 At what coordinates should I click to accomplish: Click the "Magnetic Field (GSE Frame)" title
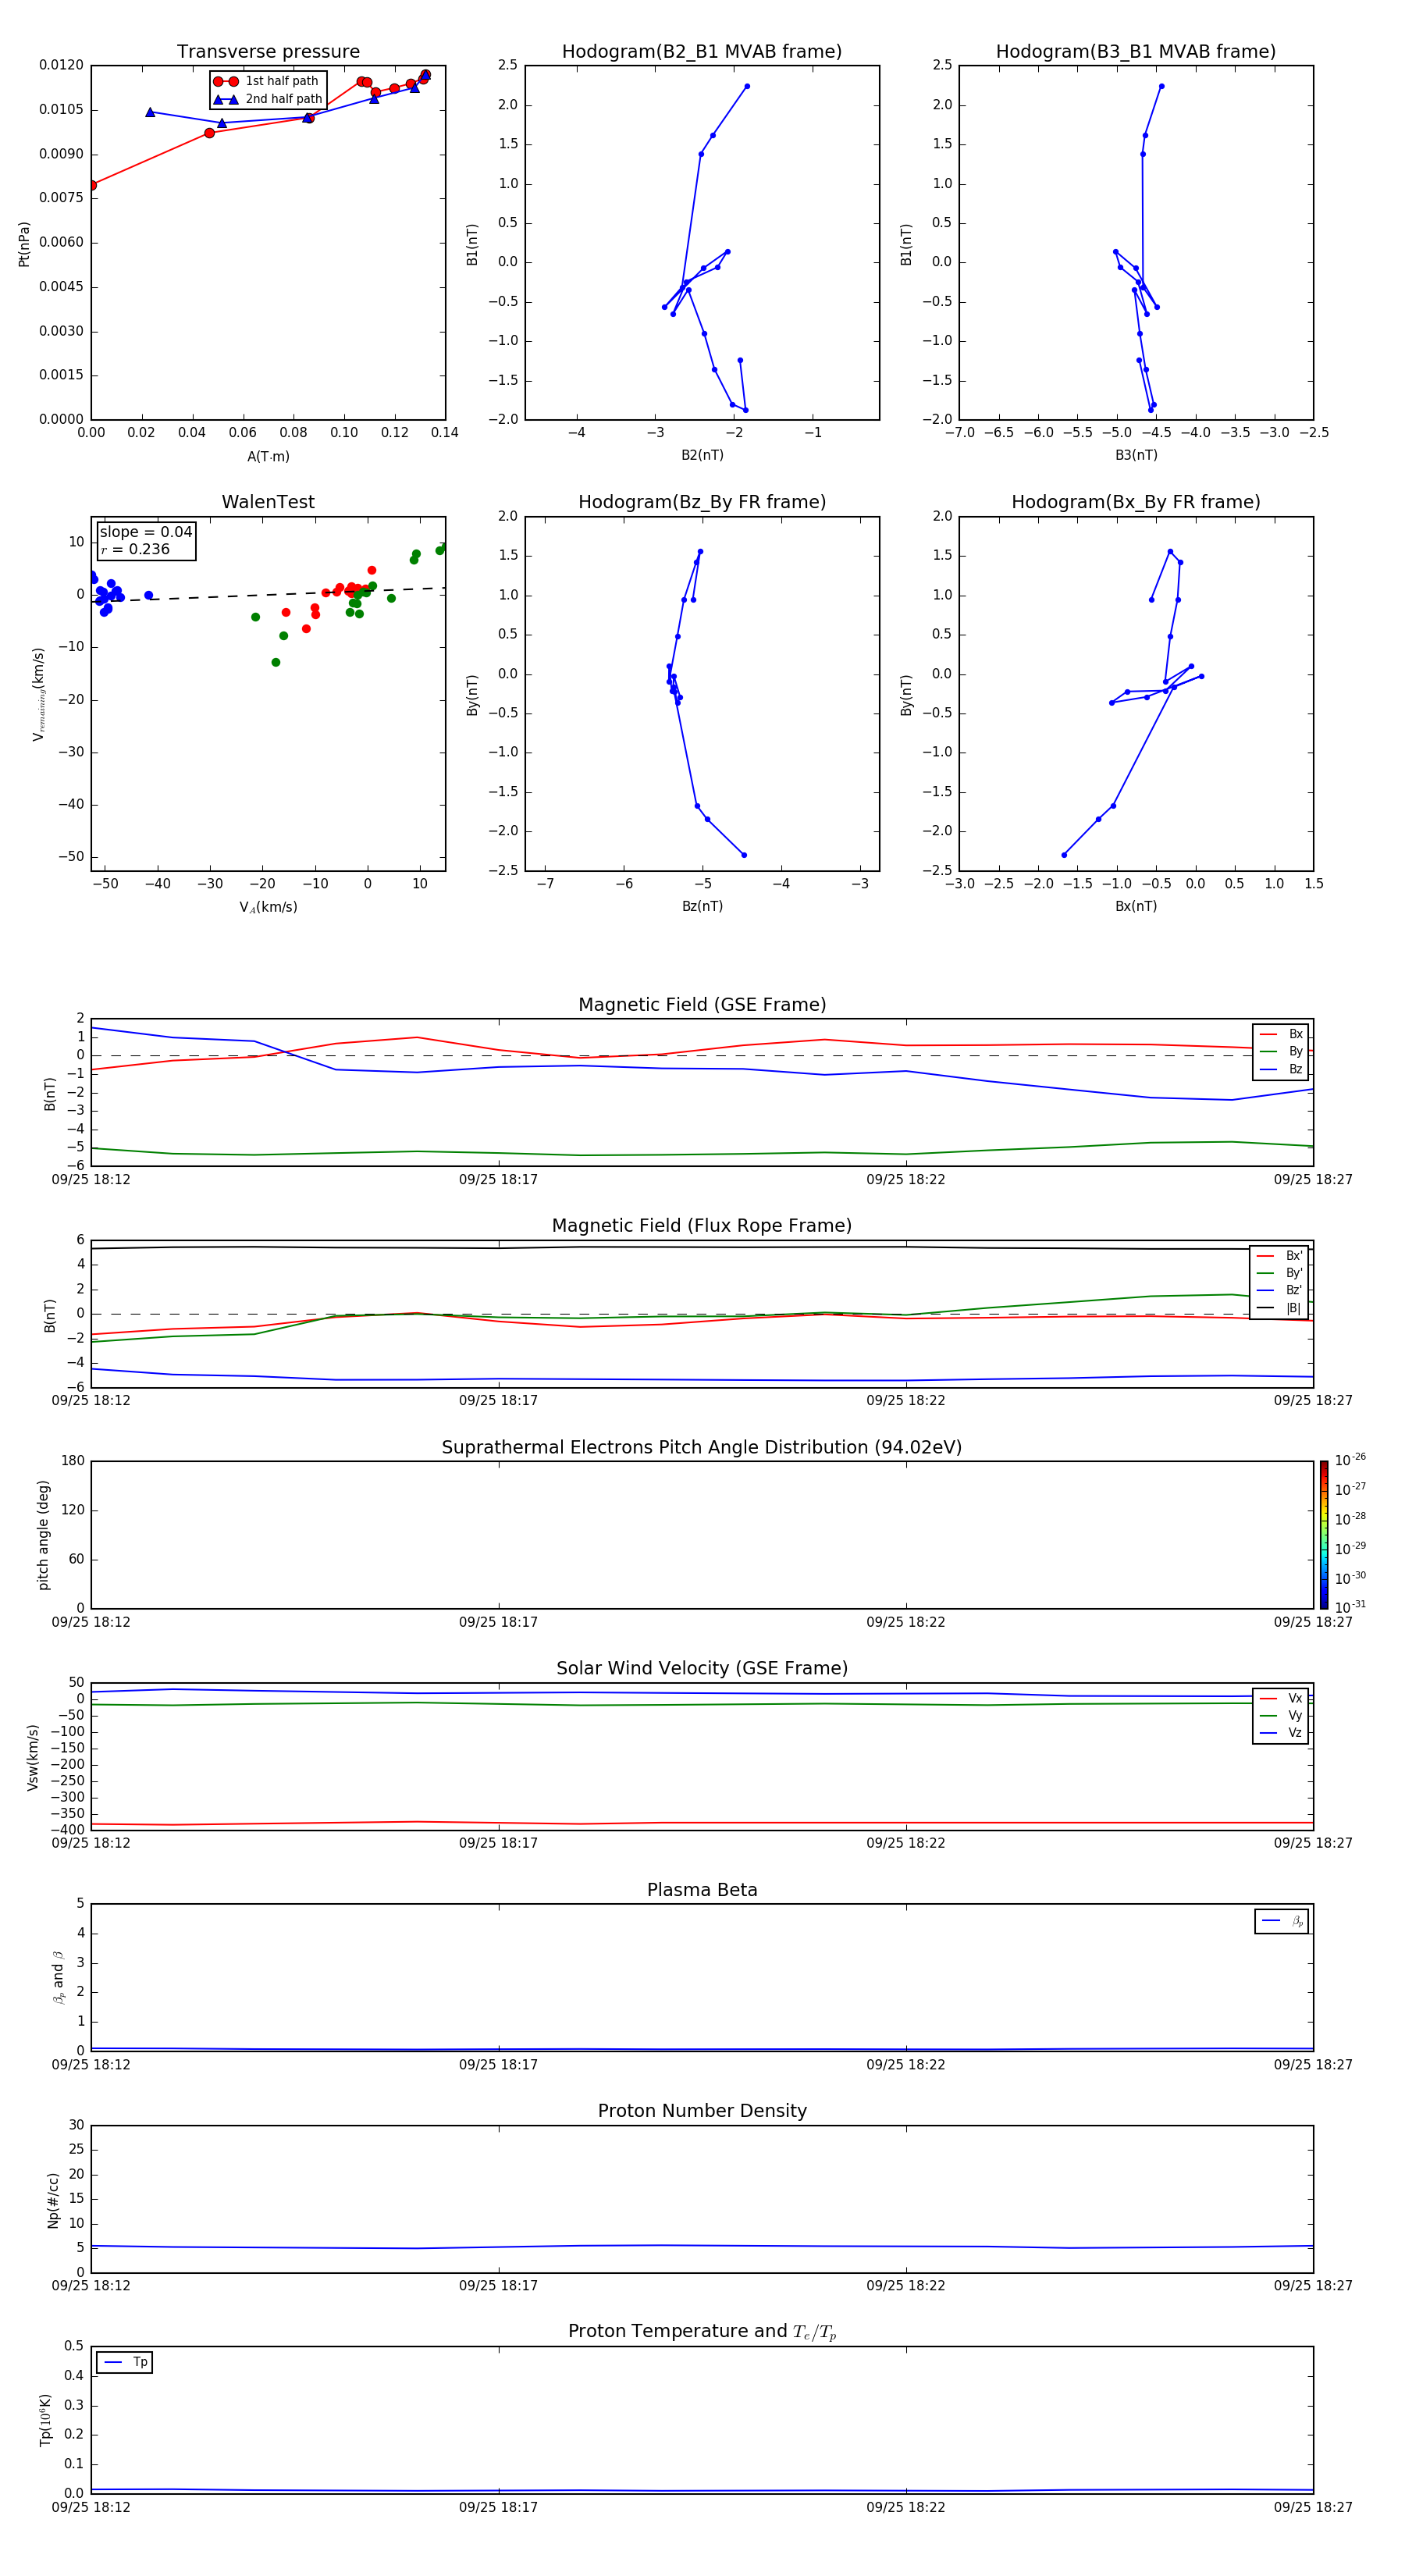coord(701,1005)
